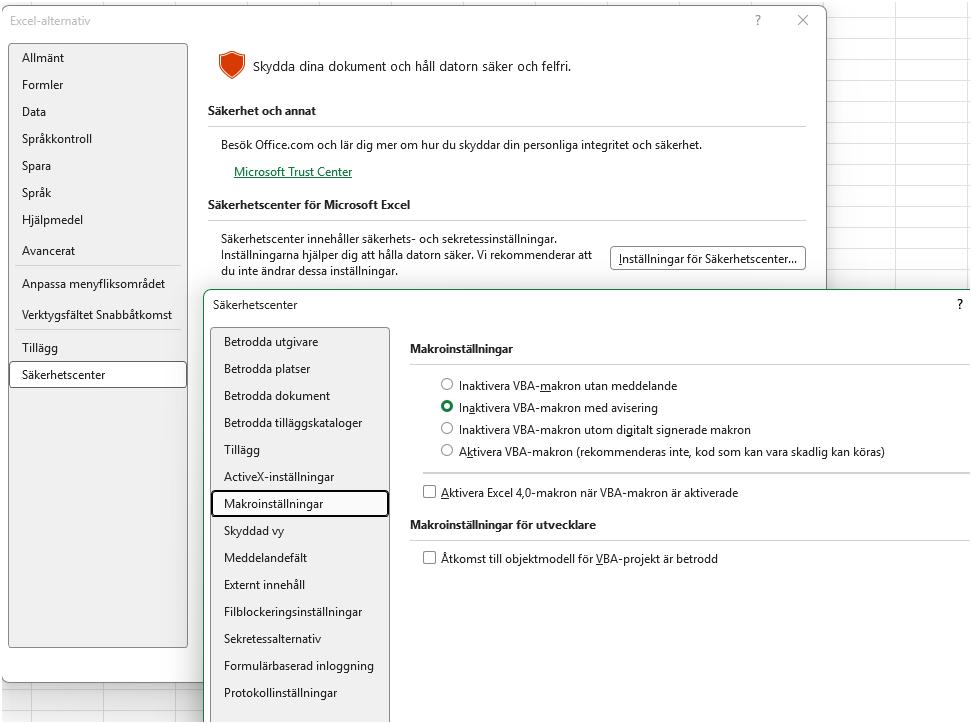Open Protokollinställningar section

pos(300,693)
